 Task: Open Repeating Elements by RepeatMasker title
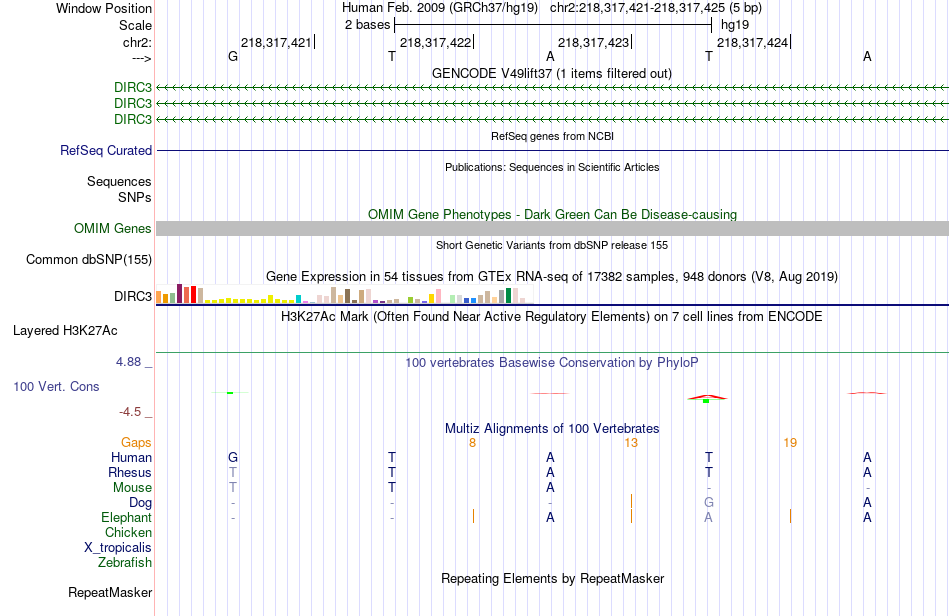552,578
